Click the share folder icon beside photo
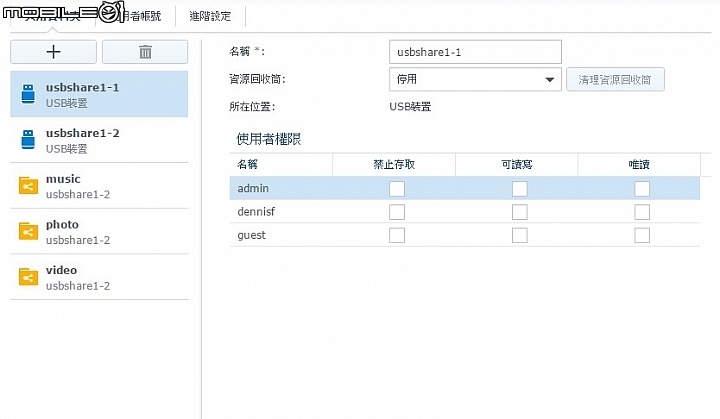The height and width of the screenshot is (419, 720). pyautogui.click(x=28, y=231)
